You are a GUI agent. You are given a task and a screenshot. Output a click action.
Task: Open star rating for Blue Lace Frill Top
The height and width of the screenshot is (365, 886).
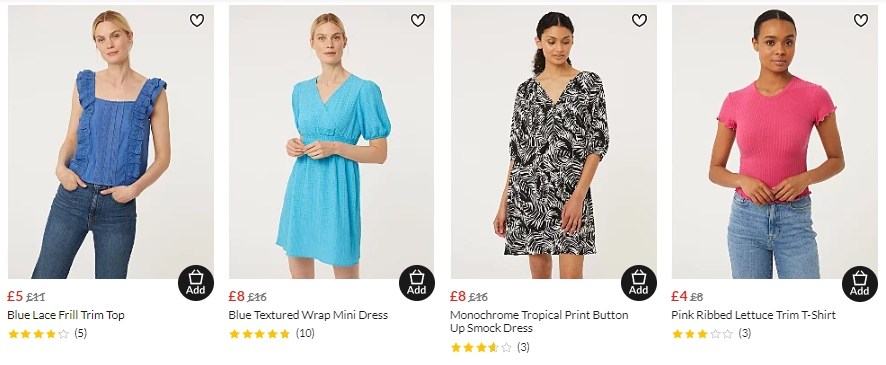click(47, 333)
